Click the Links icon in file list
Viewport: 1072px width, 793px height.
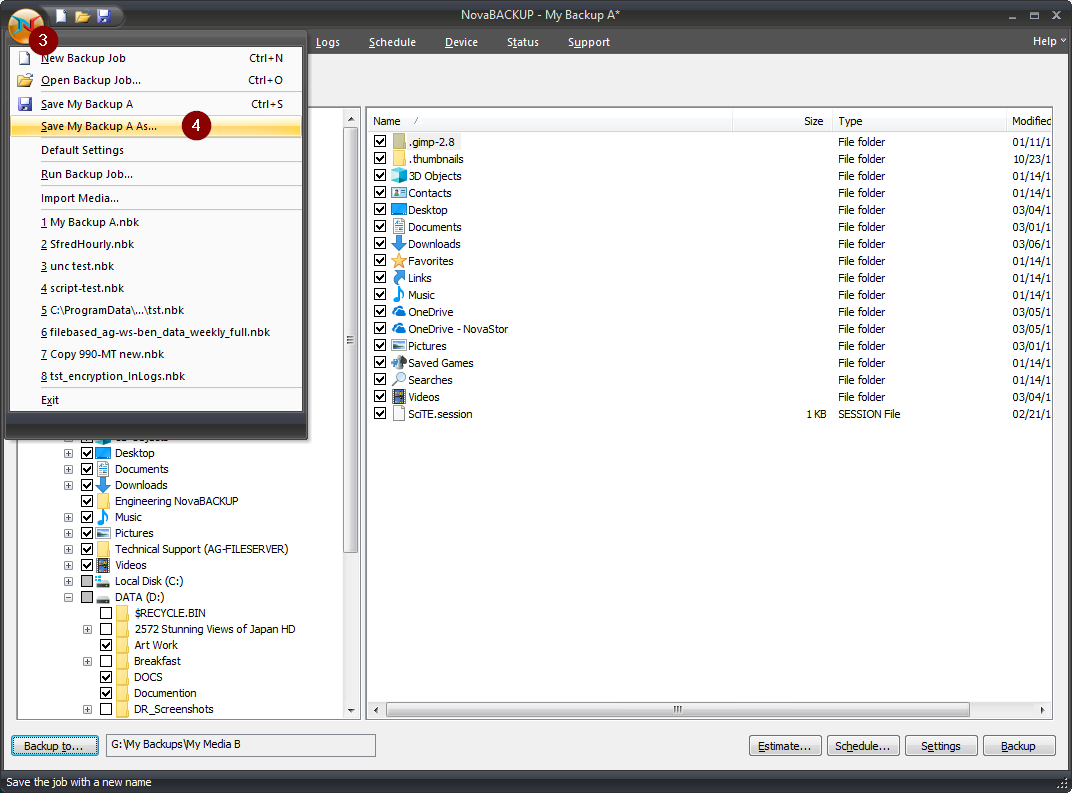399,278
